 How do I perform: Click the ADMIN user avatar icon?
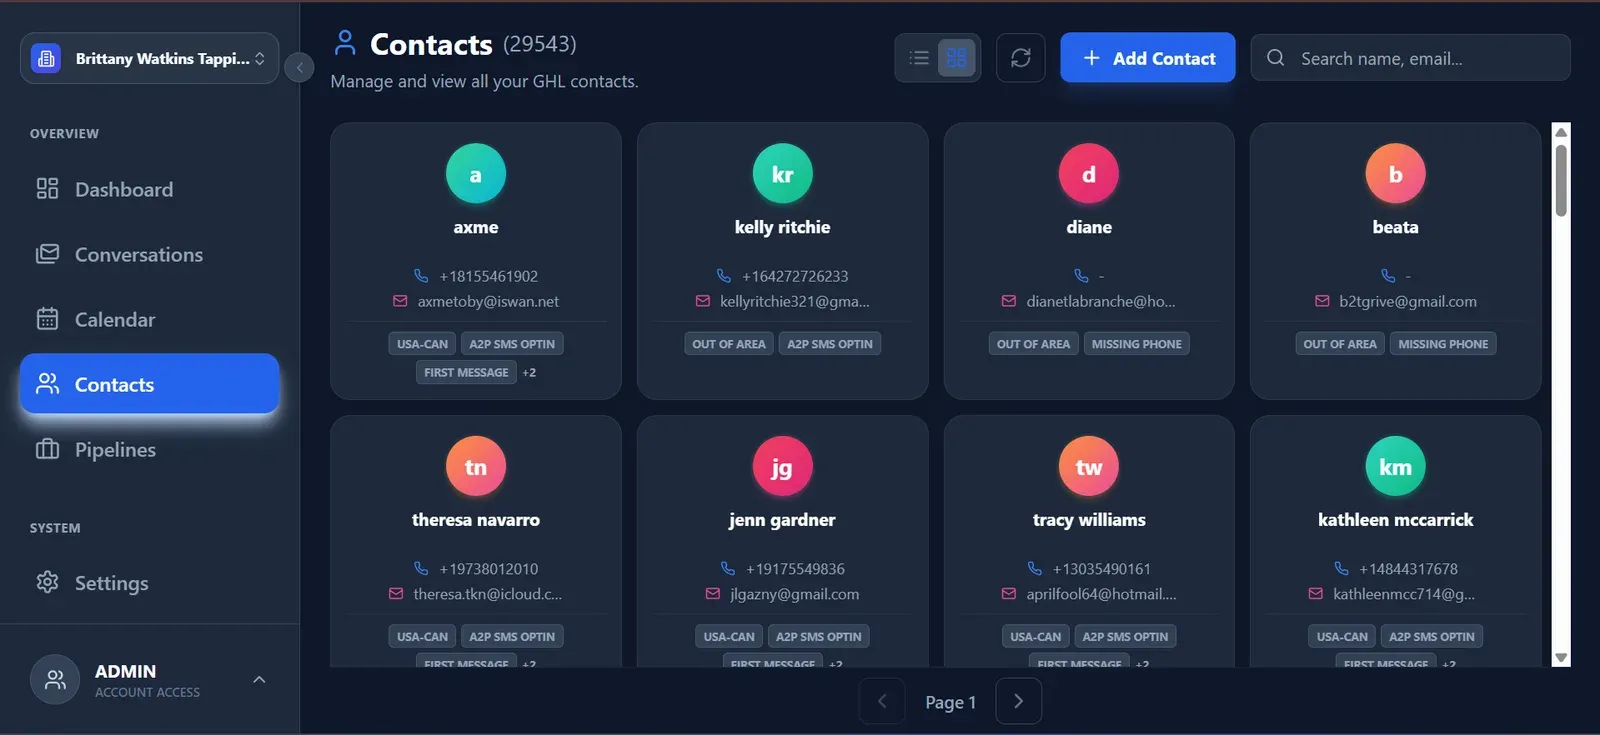(x=55, y=680)
